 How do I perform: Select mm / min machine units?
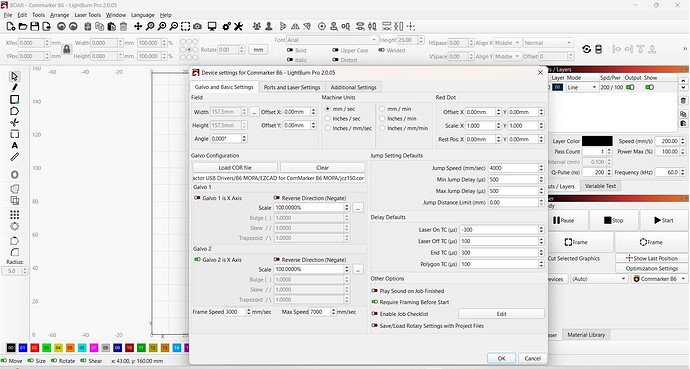(395, 109)
